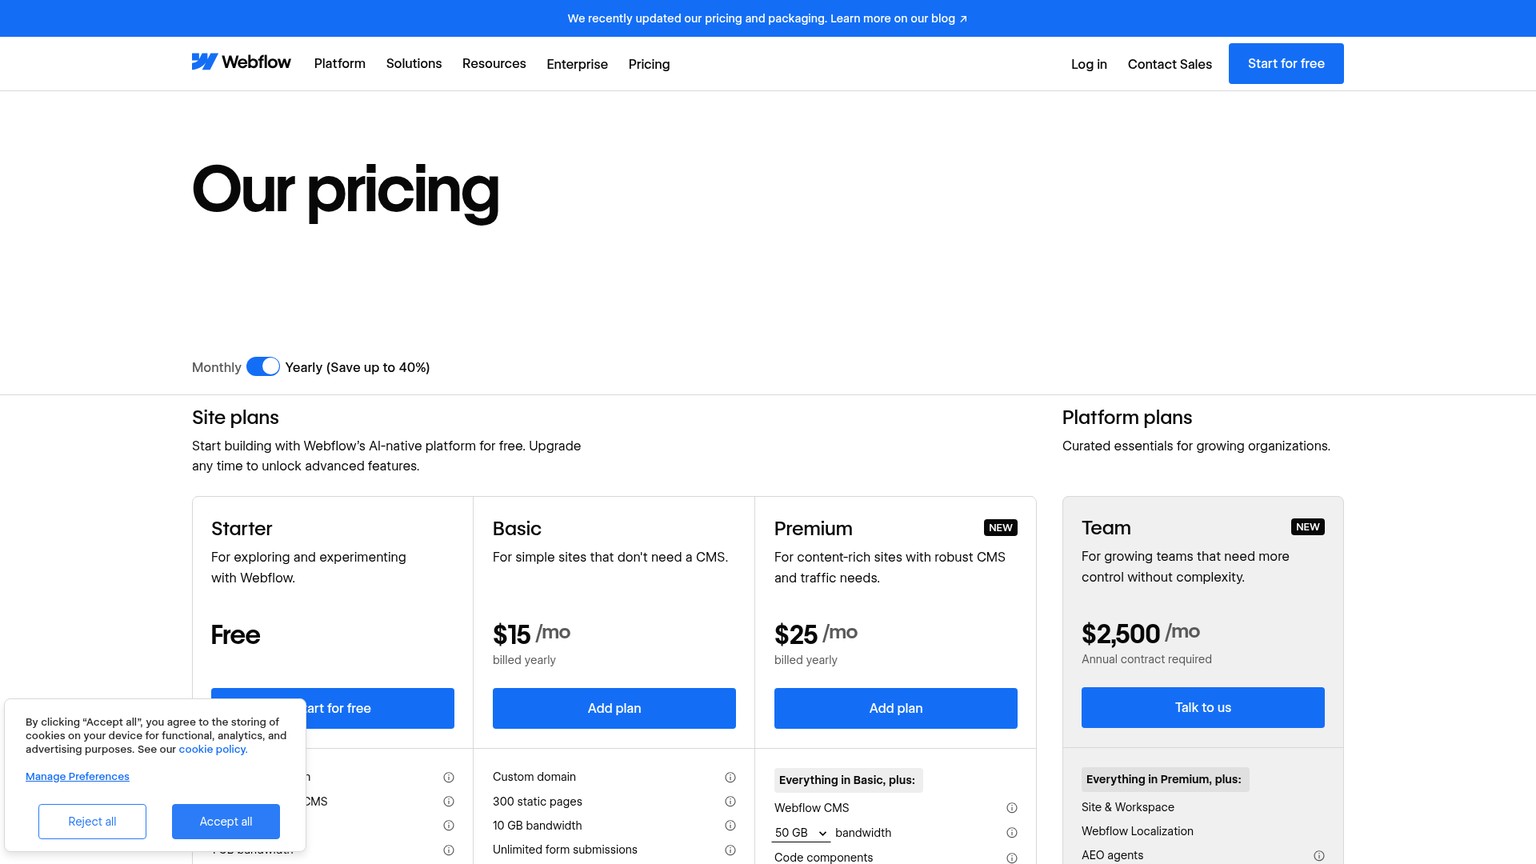Screen dimensions: 1536x864
Task: Open first Starter feature info icon
Action: (449, 777)
